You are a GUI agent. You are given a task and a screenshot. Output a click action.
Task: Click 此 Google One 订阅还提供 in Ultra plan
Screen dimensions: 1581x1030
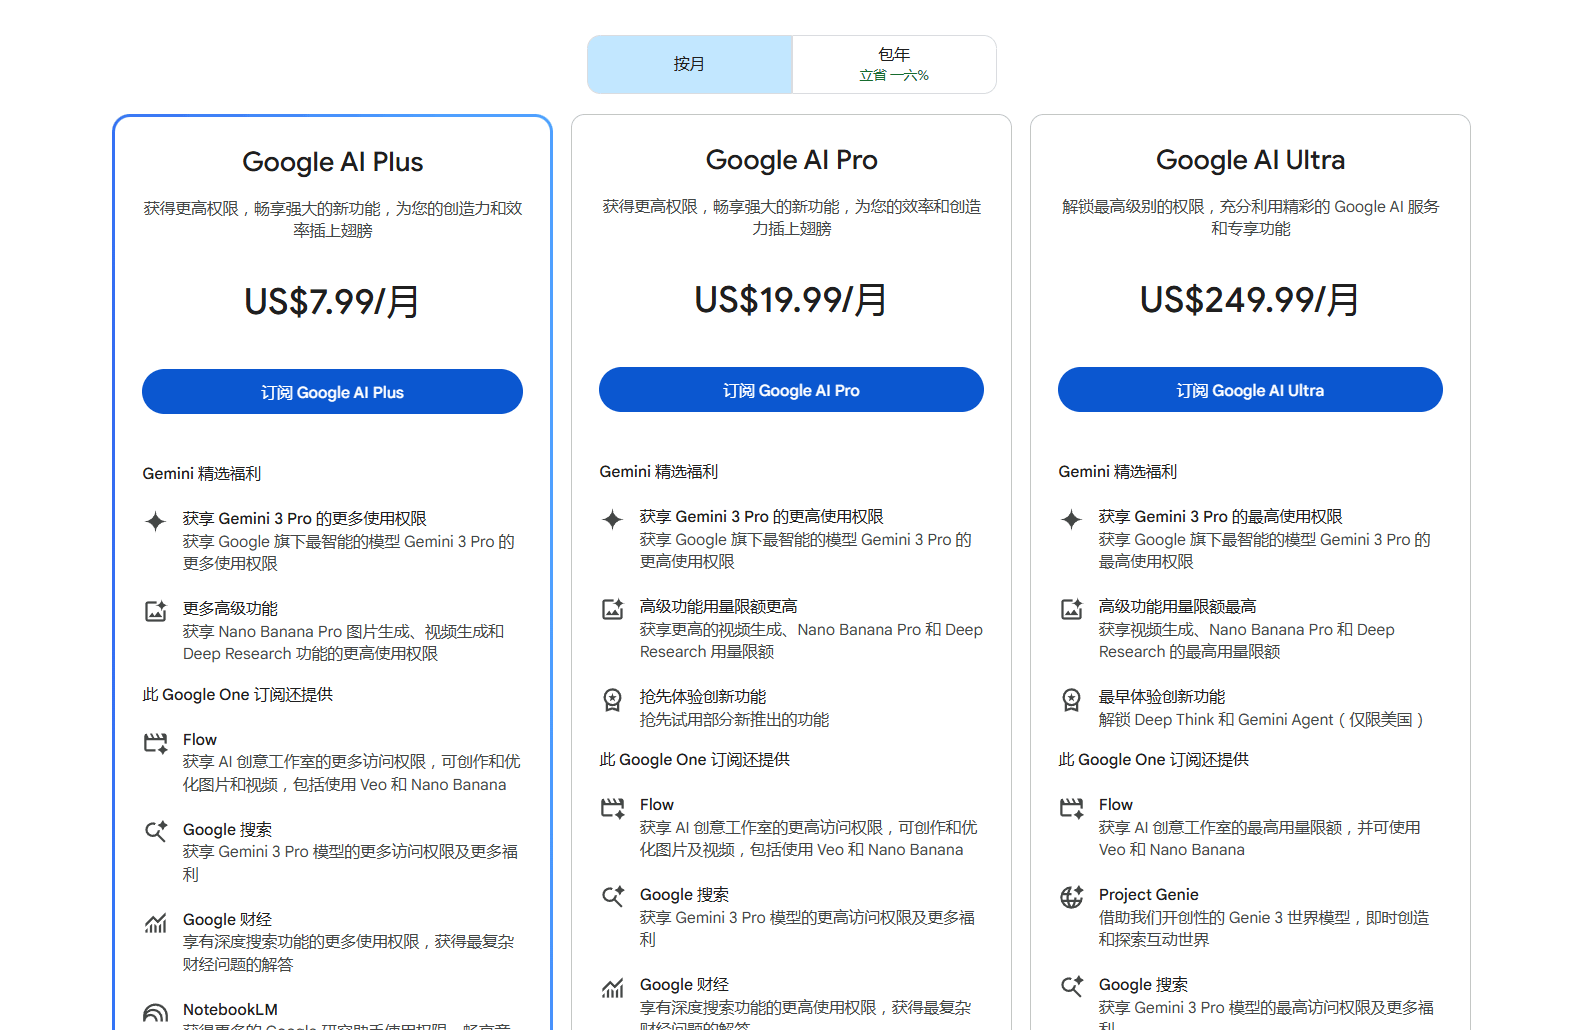1154,759
